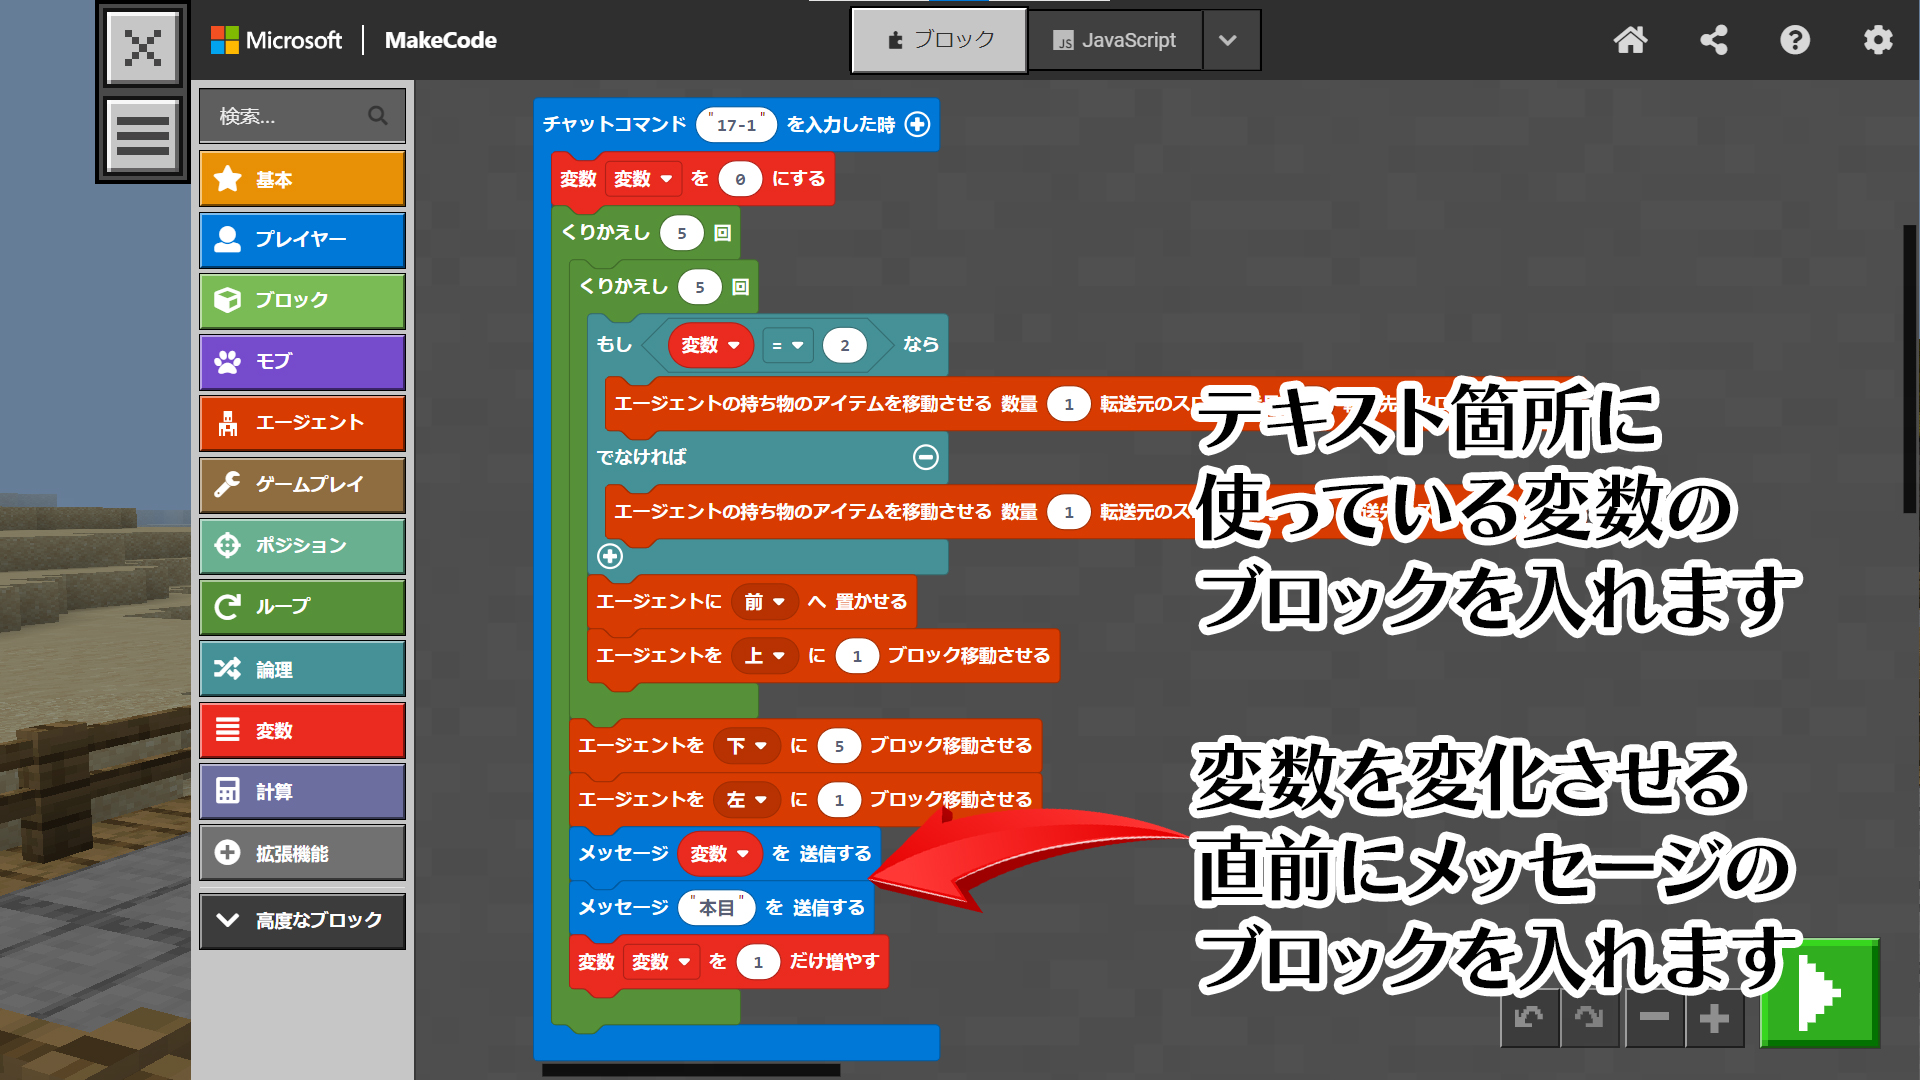Zoom out with the minus icon
1920x1080 pixels.
click(x=1654, y=1018)
